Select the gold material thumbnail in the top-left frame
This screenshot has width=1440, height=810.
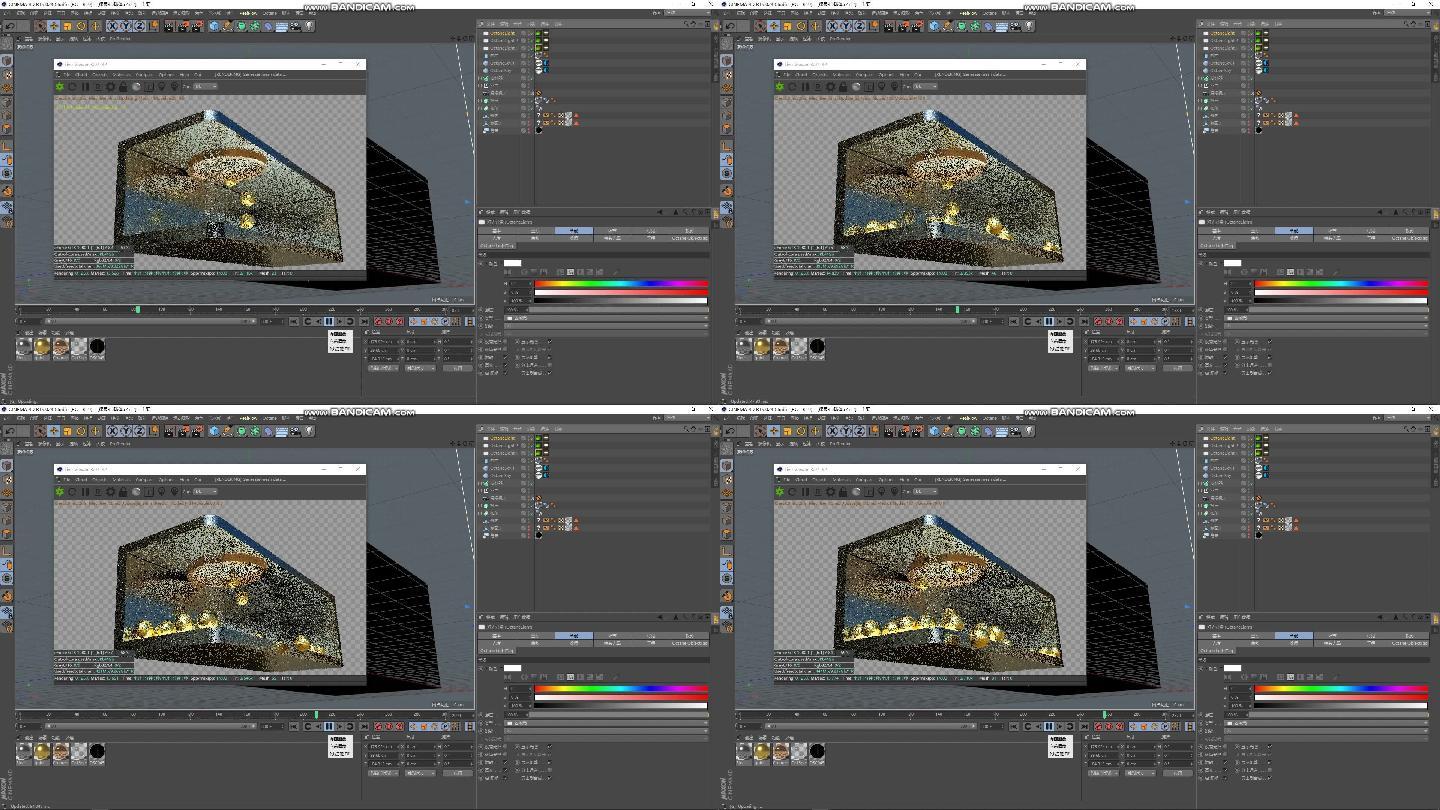pos(42,347)
